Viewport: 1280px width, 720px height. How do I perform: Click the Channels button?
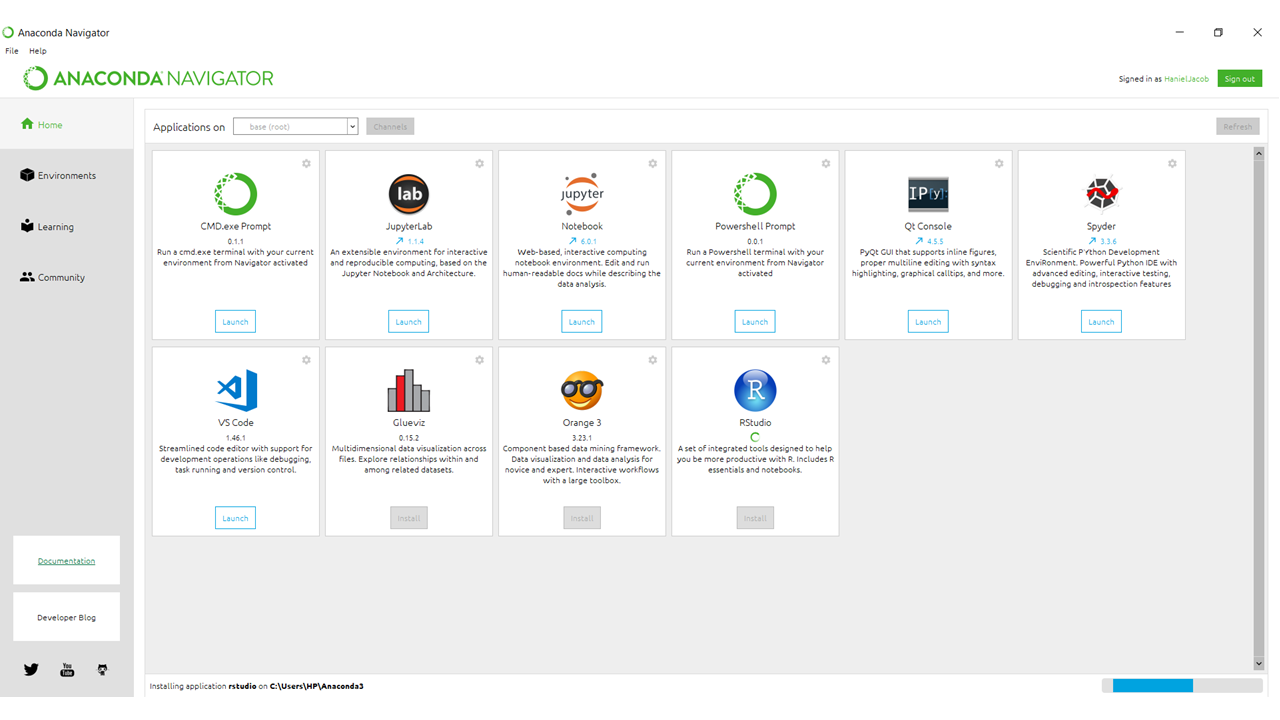click(x=390, y=127)
